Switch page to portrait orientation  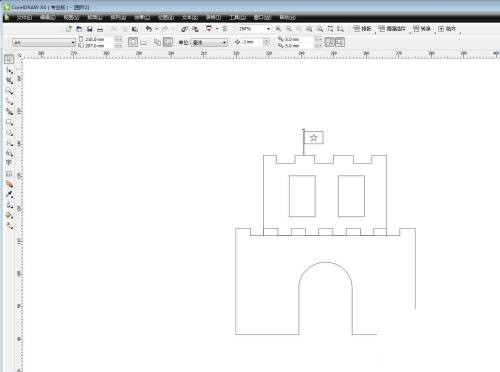pos(133,42)
